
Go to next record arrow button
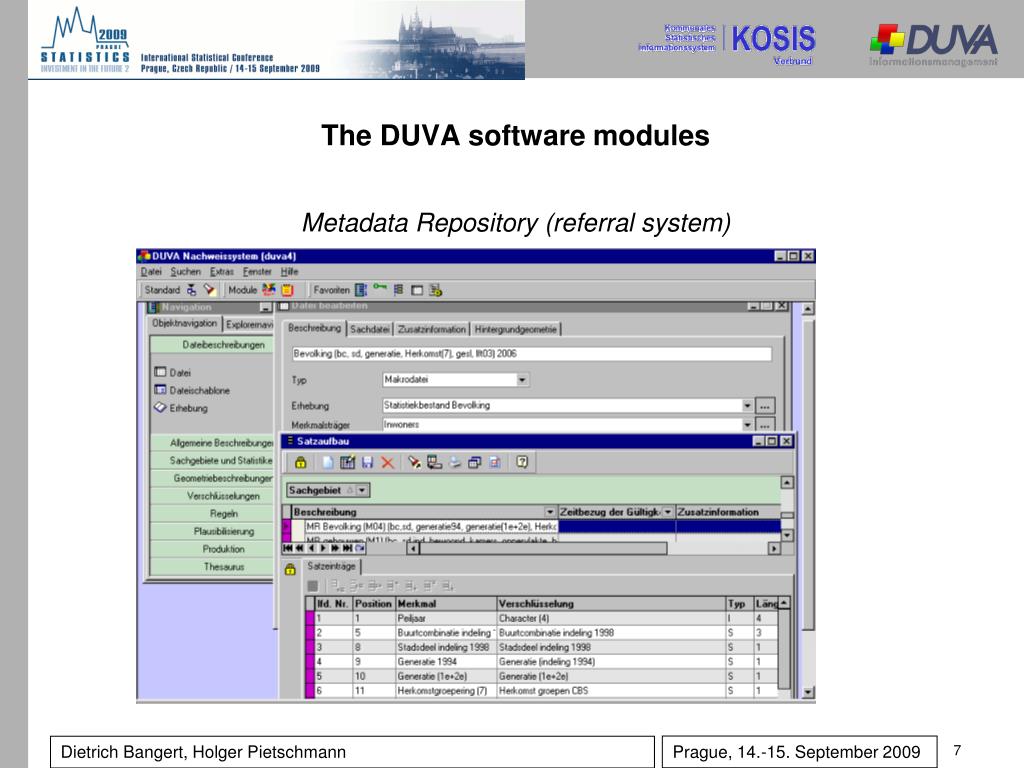tap(323, 549)
